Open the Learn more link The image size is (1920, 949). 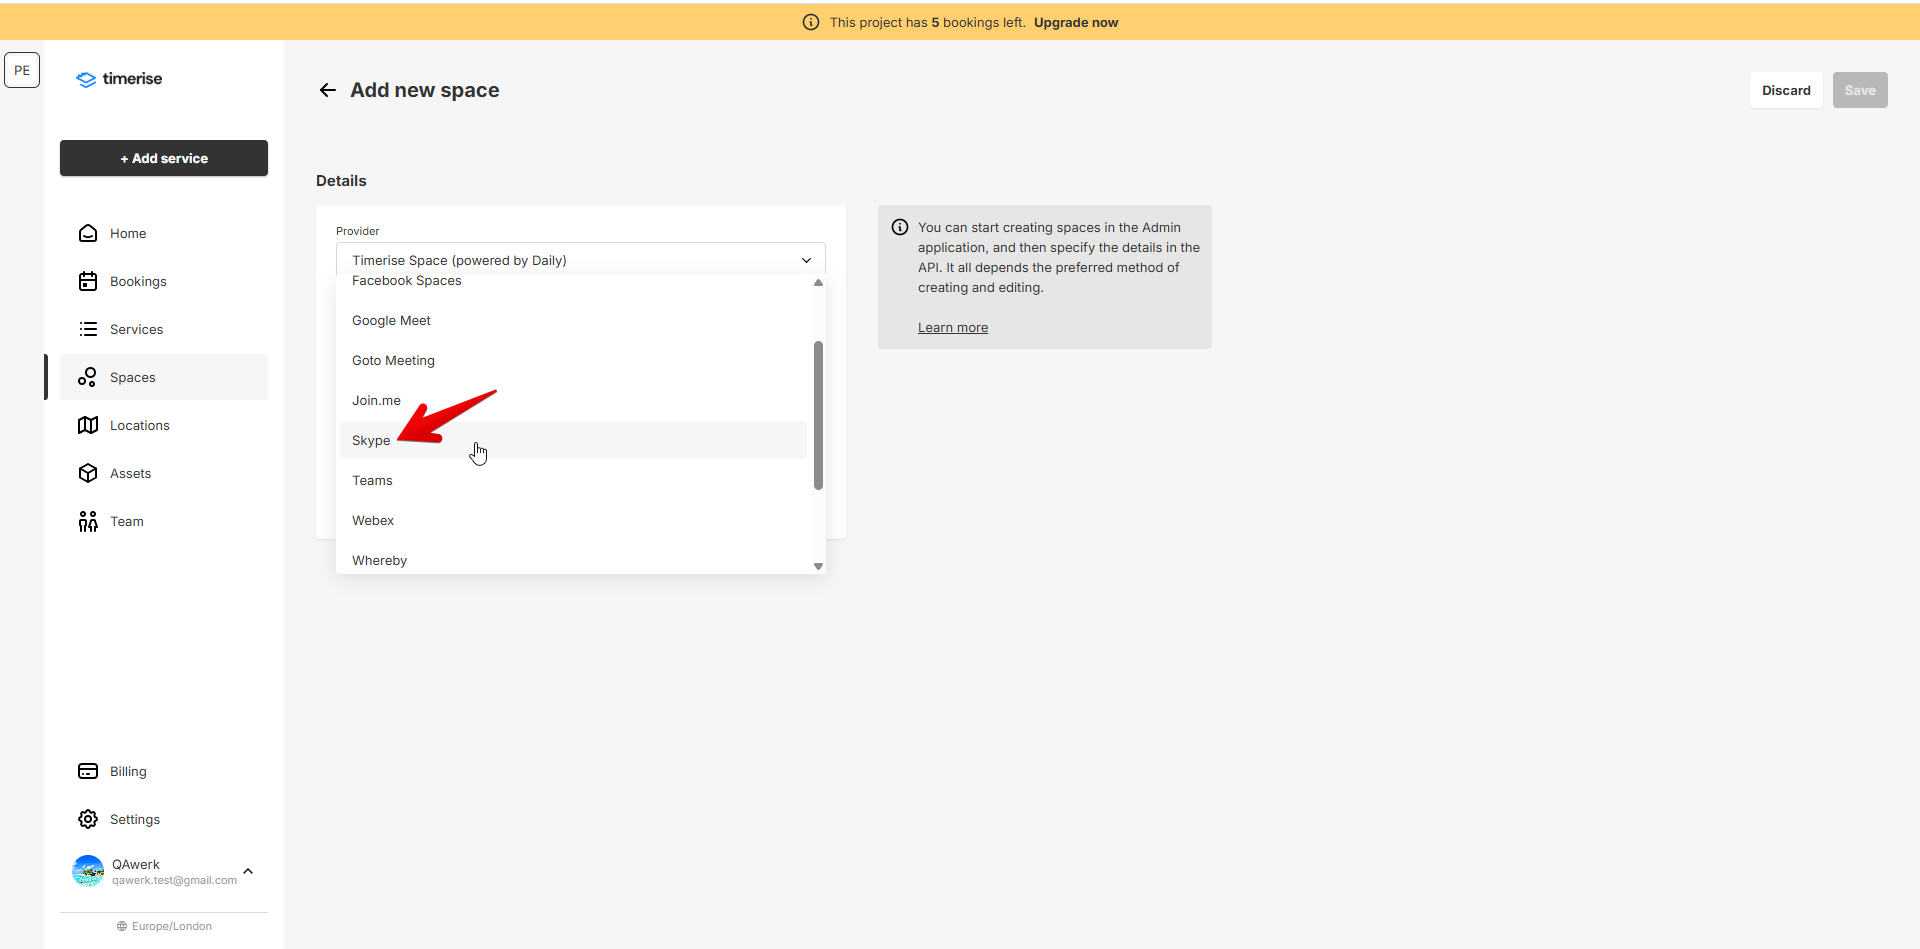(953, 327)
